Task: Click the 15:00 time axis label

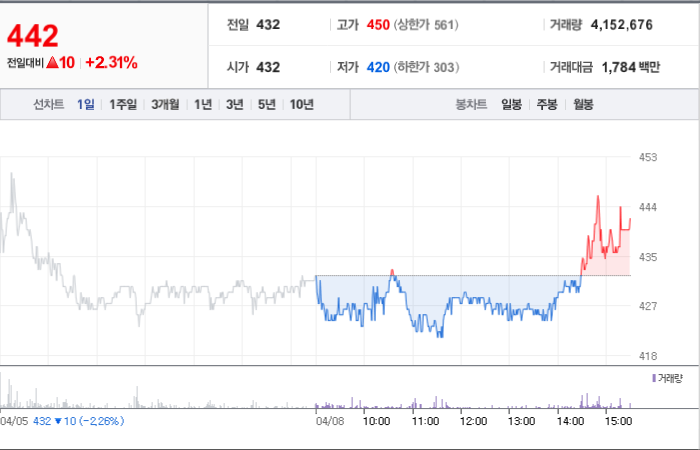Action: tap(618, 421)
